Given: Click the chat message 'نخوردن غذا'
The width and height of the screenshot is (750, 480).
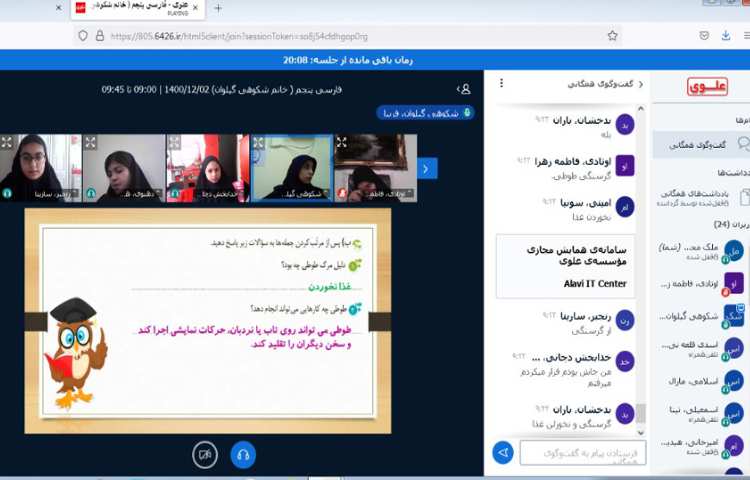Looking at the screenshot, I should pos(592,218).
